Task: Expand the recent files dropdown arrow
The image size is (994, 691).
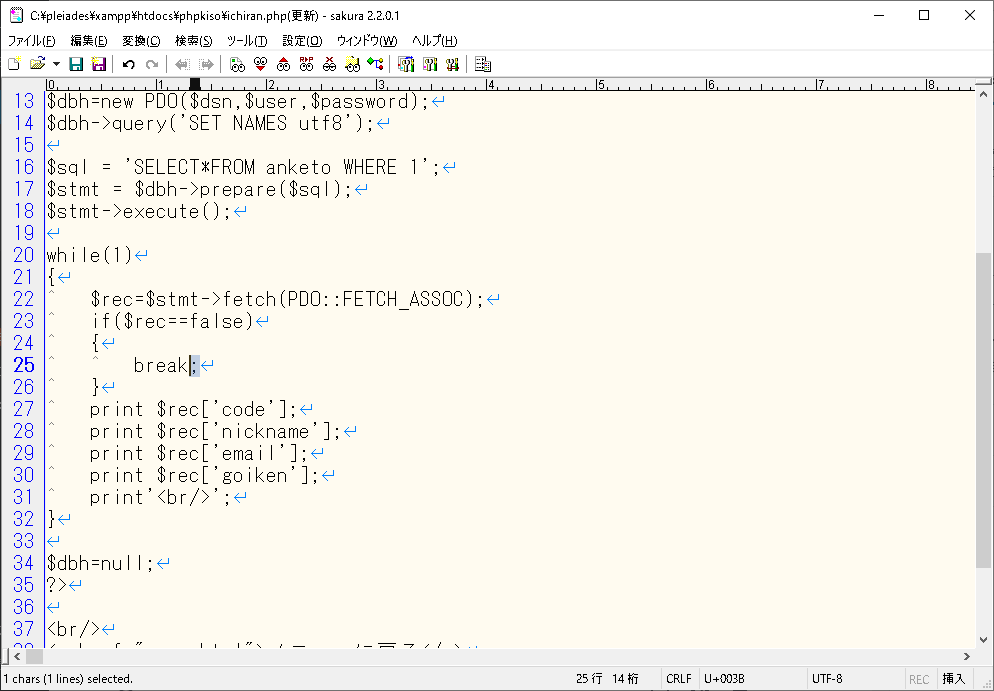Action: 56,64
